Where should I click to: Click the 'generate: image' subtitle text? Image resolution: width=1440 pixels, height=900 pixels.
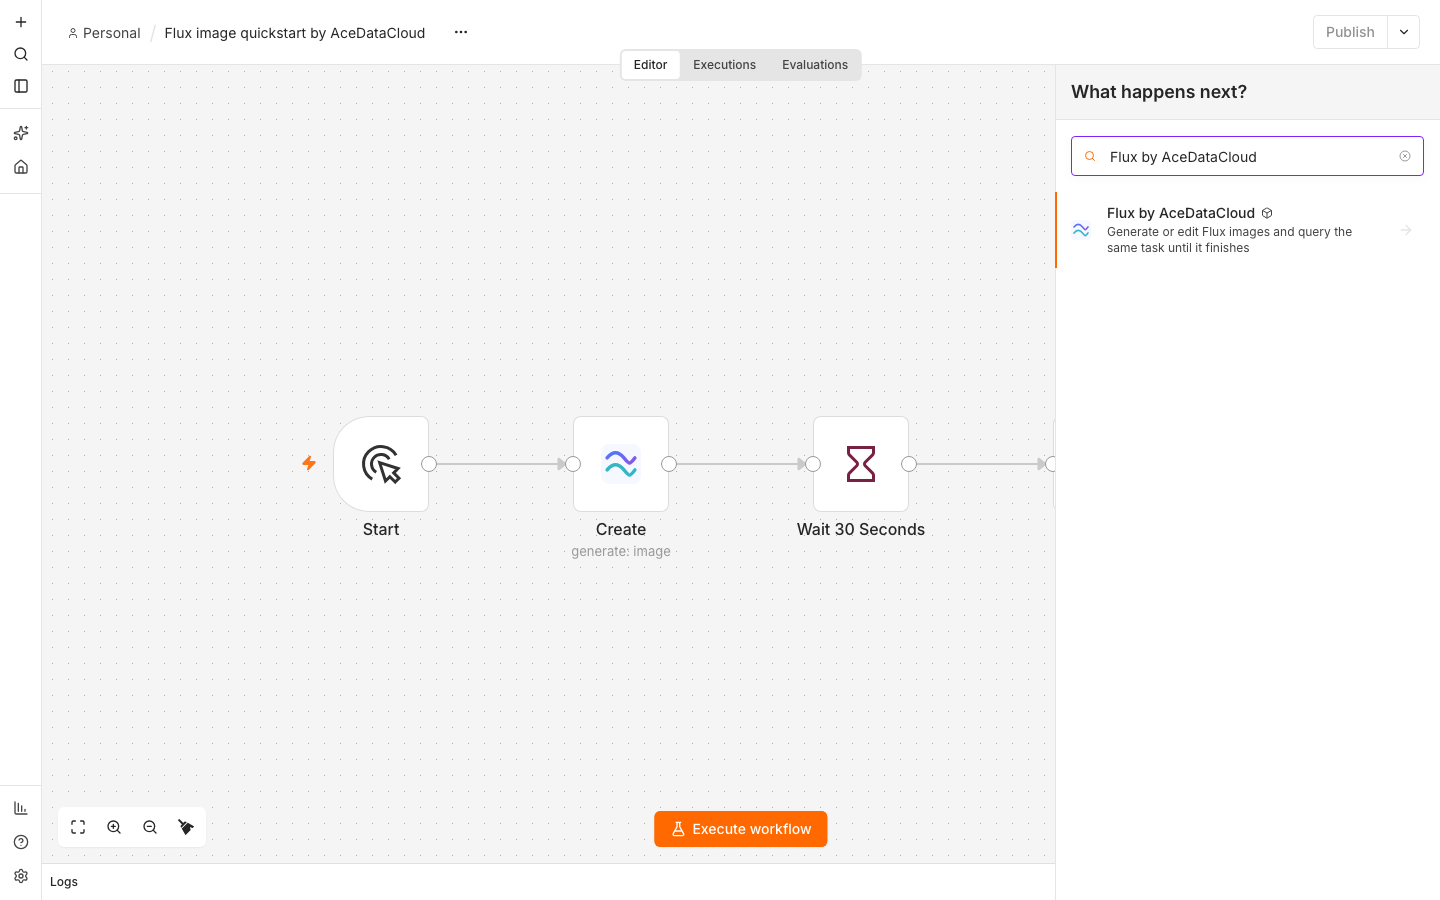(621, 551)
